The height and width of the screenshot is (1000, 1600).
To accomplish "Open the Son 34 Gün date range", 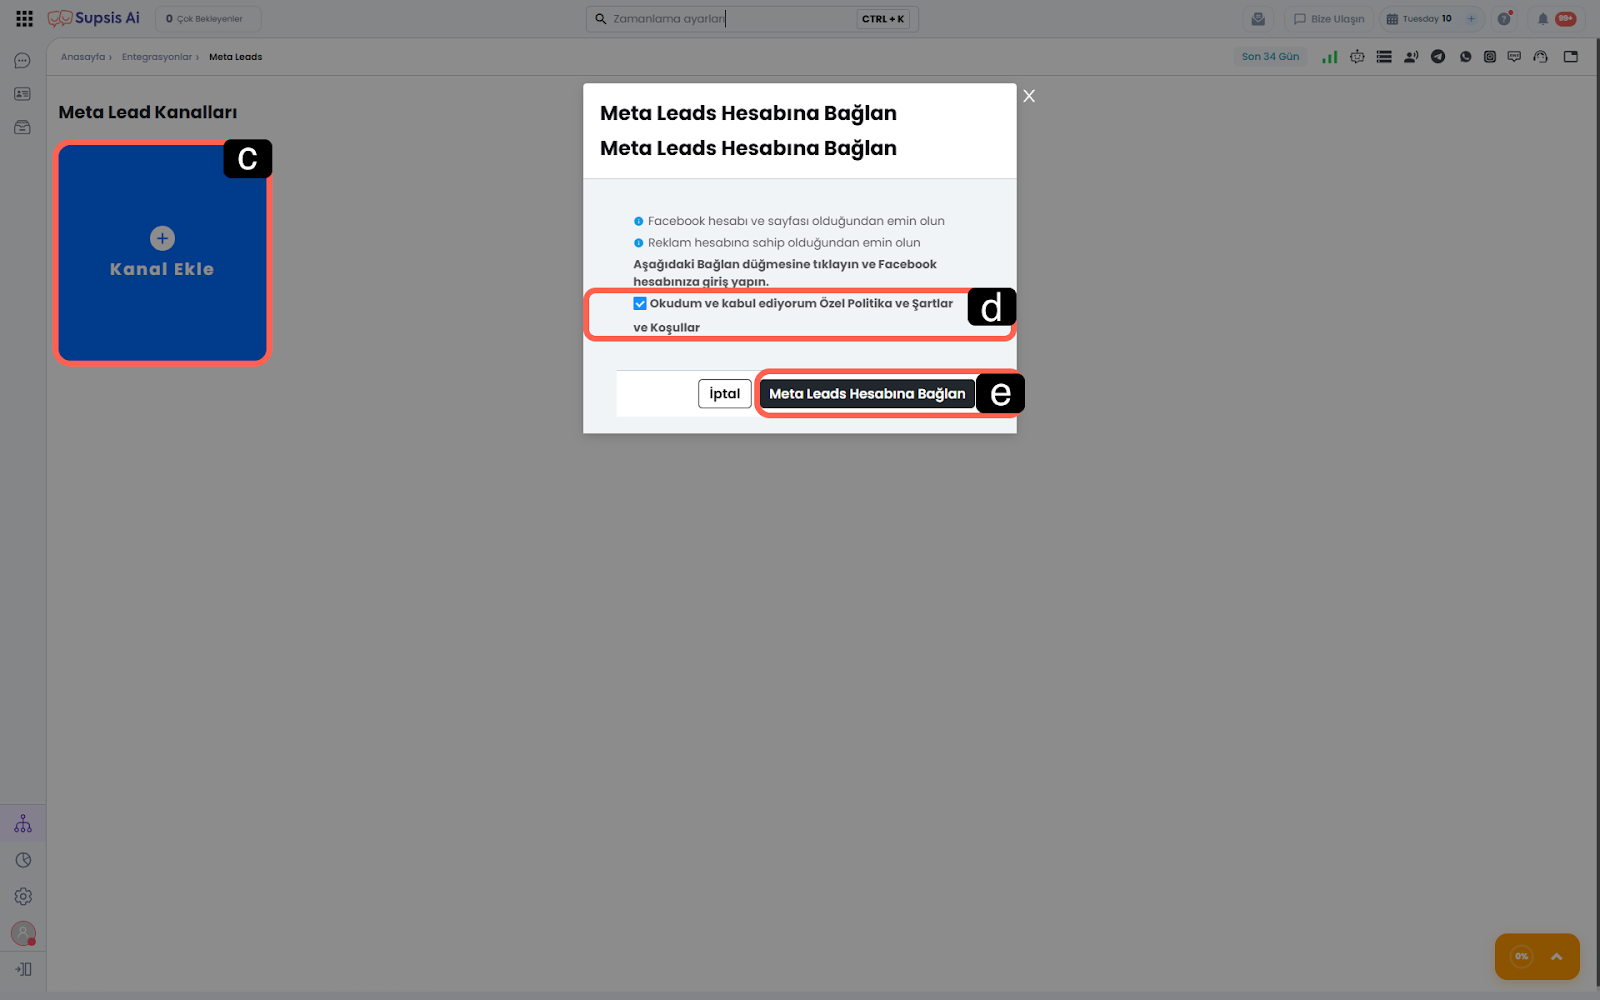I will point(1270,57).
